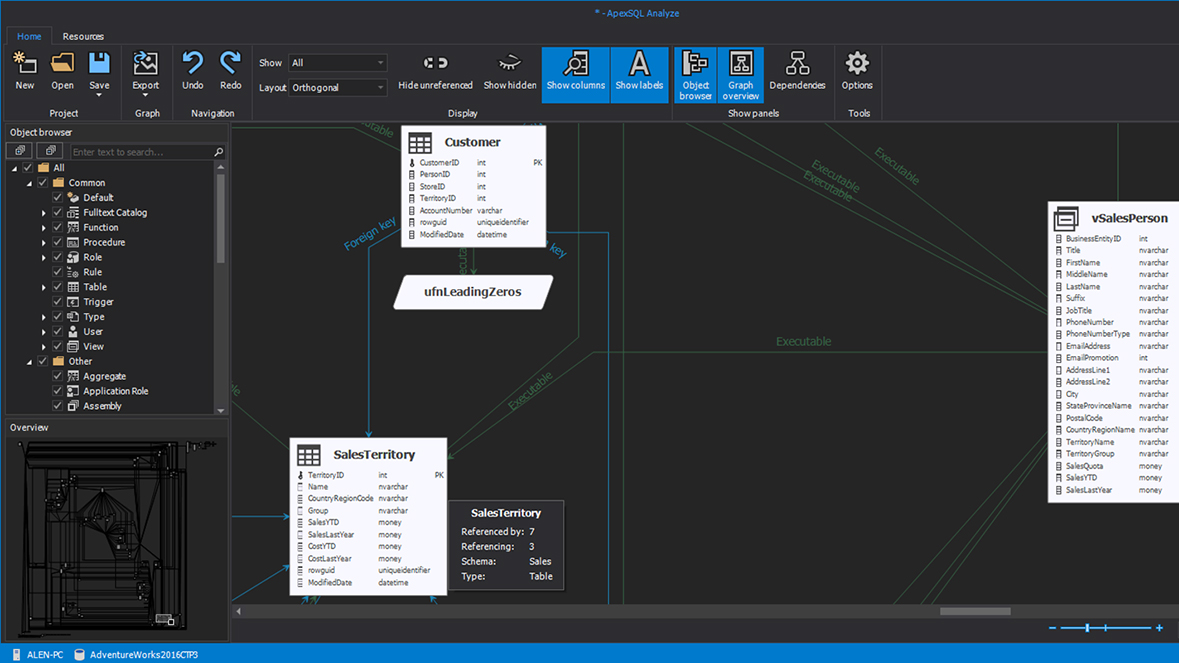Click the object browser vertical scrollbar
The width and height of the screenshot is (1179, 663).
pos(220,218)
